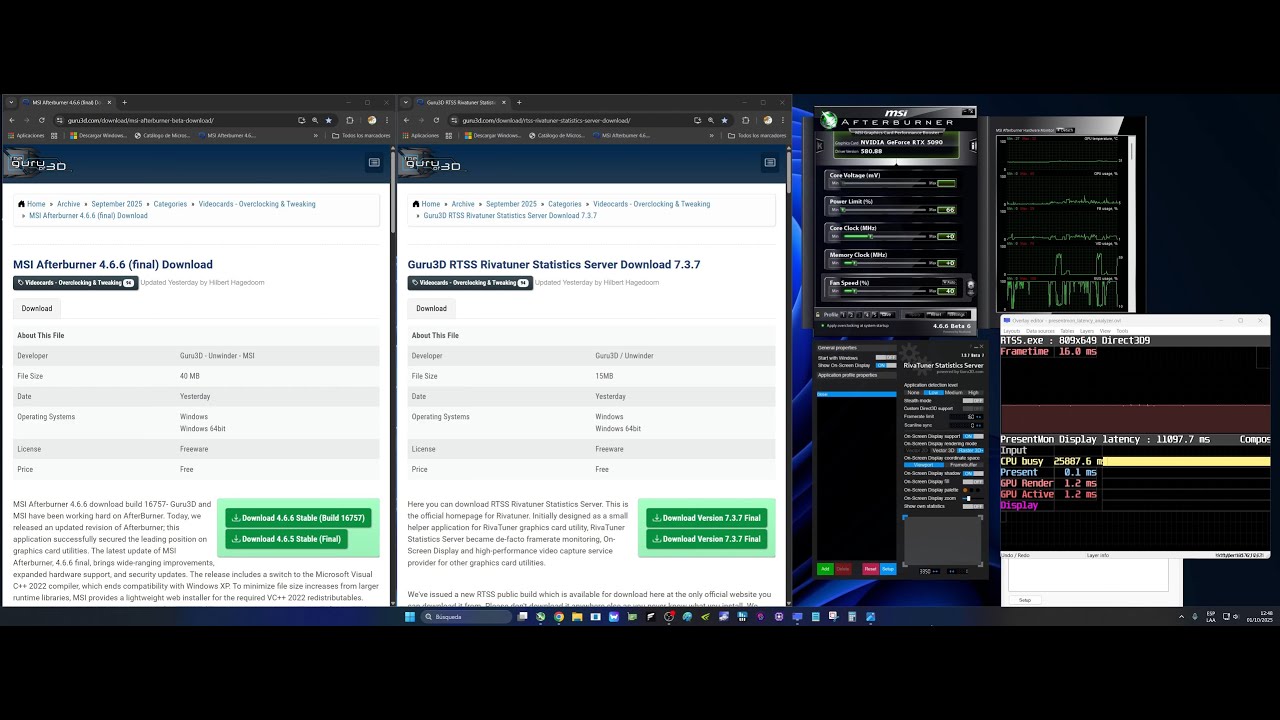Click the first Download Version 7.3.7 Final button
The height and width of the screenshot is (720, 1280).
[x=707, y=518]
